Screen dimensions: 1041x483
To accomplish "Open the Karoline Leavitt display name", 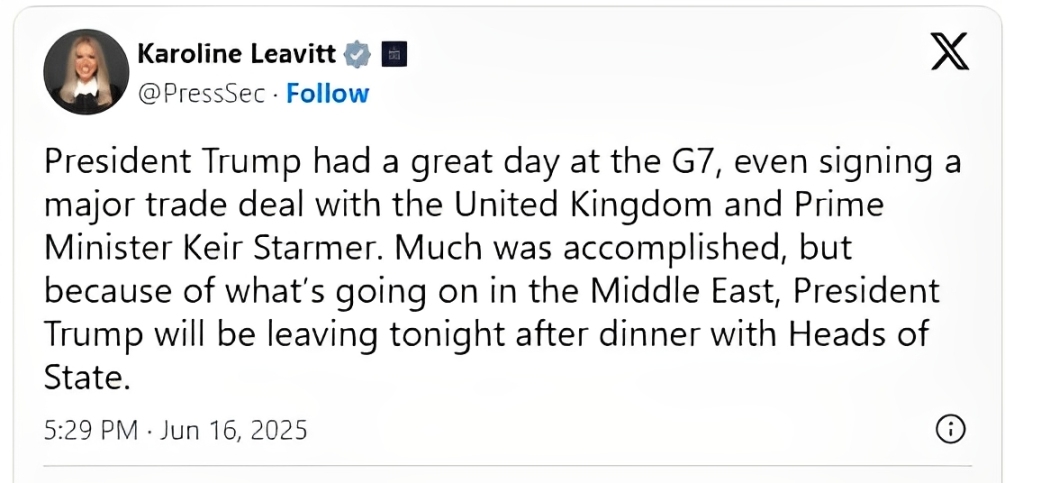I will click(237, 54).
